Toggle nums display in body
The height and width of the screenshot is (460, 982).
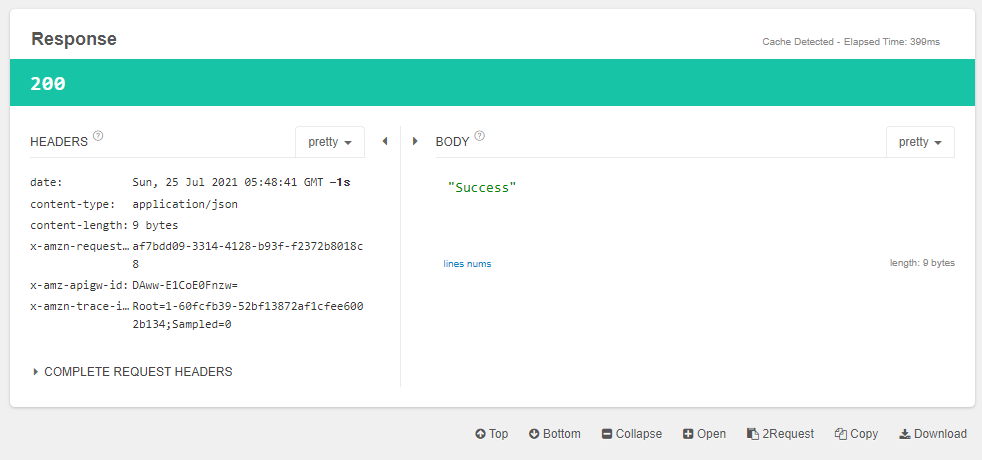tap(480, 264)
